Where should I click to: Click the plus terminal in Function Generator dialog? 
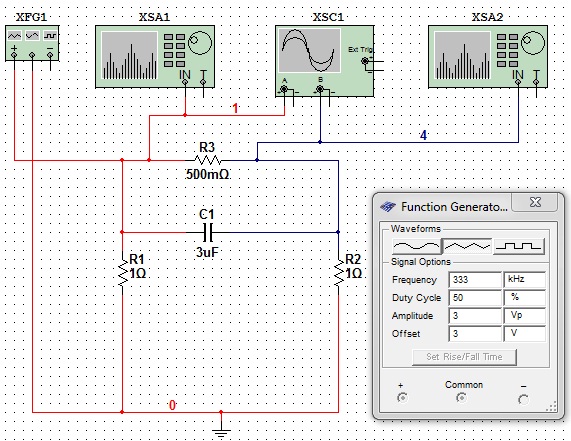pos(402,398)
